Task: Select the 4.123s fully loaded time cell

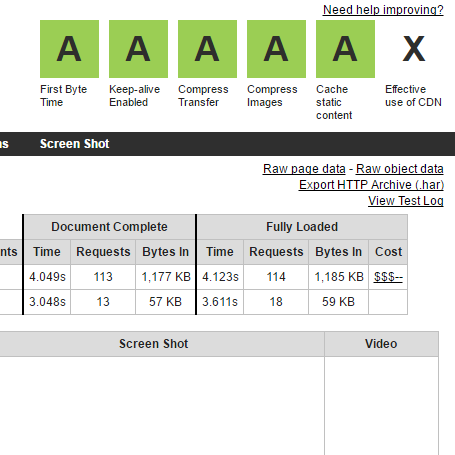Action: coord(220,277)
